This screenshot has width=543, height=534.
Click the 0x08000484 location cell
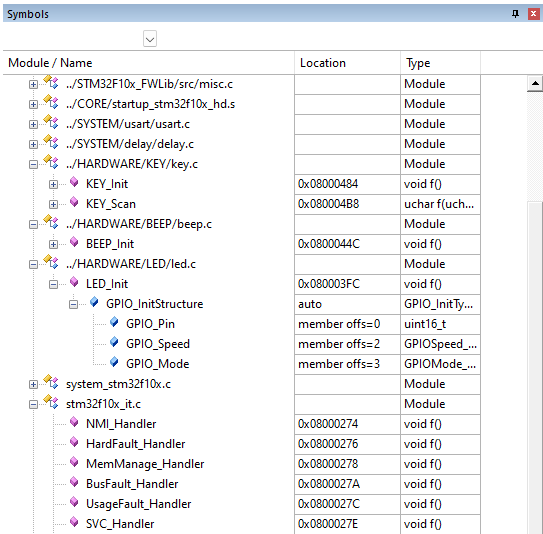point(347,184)
